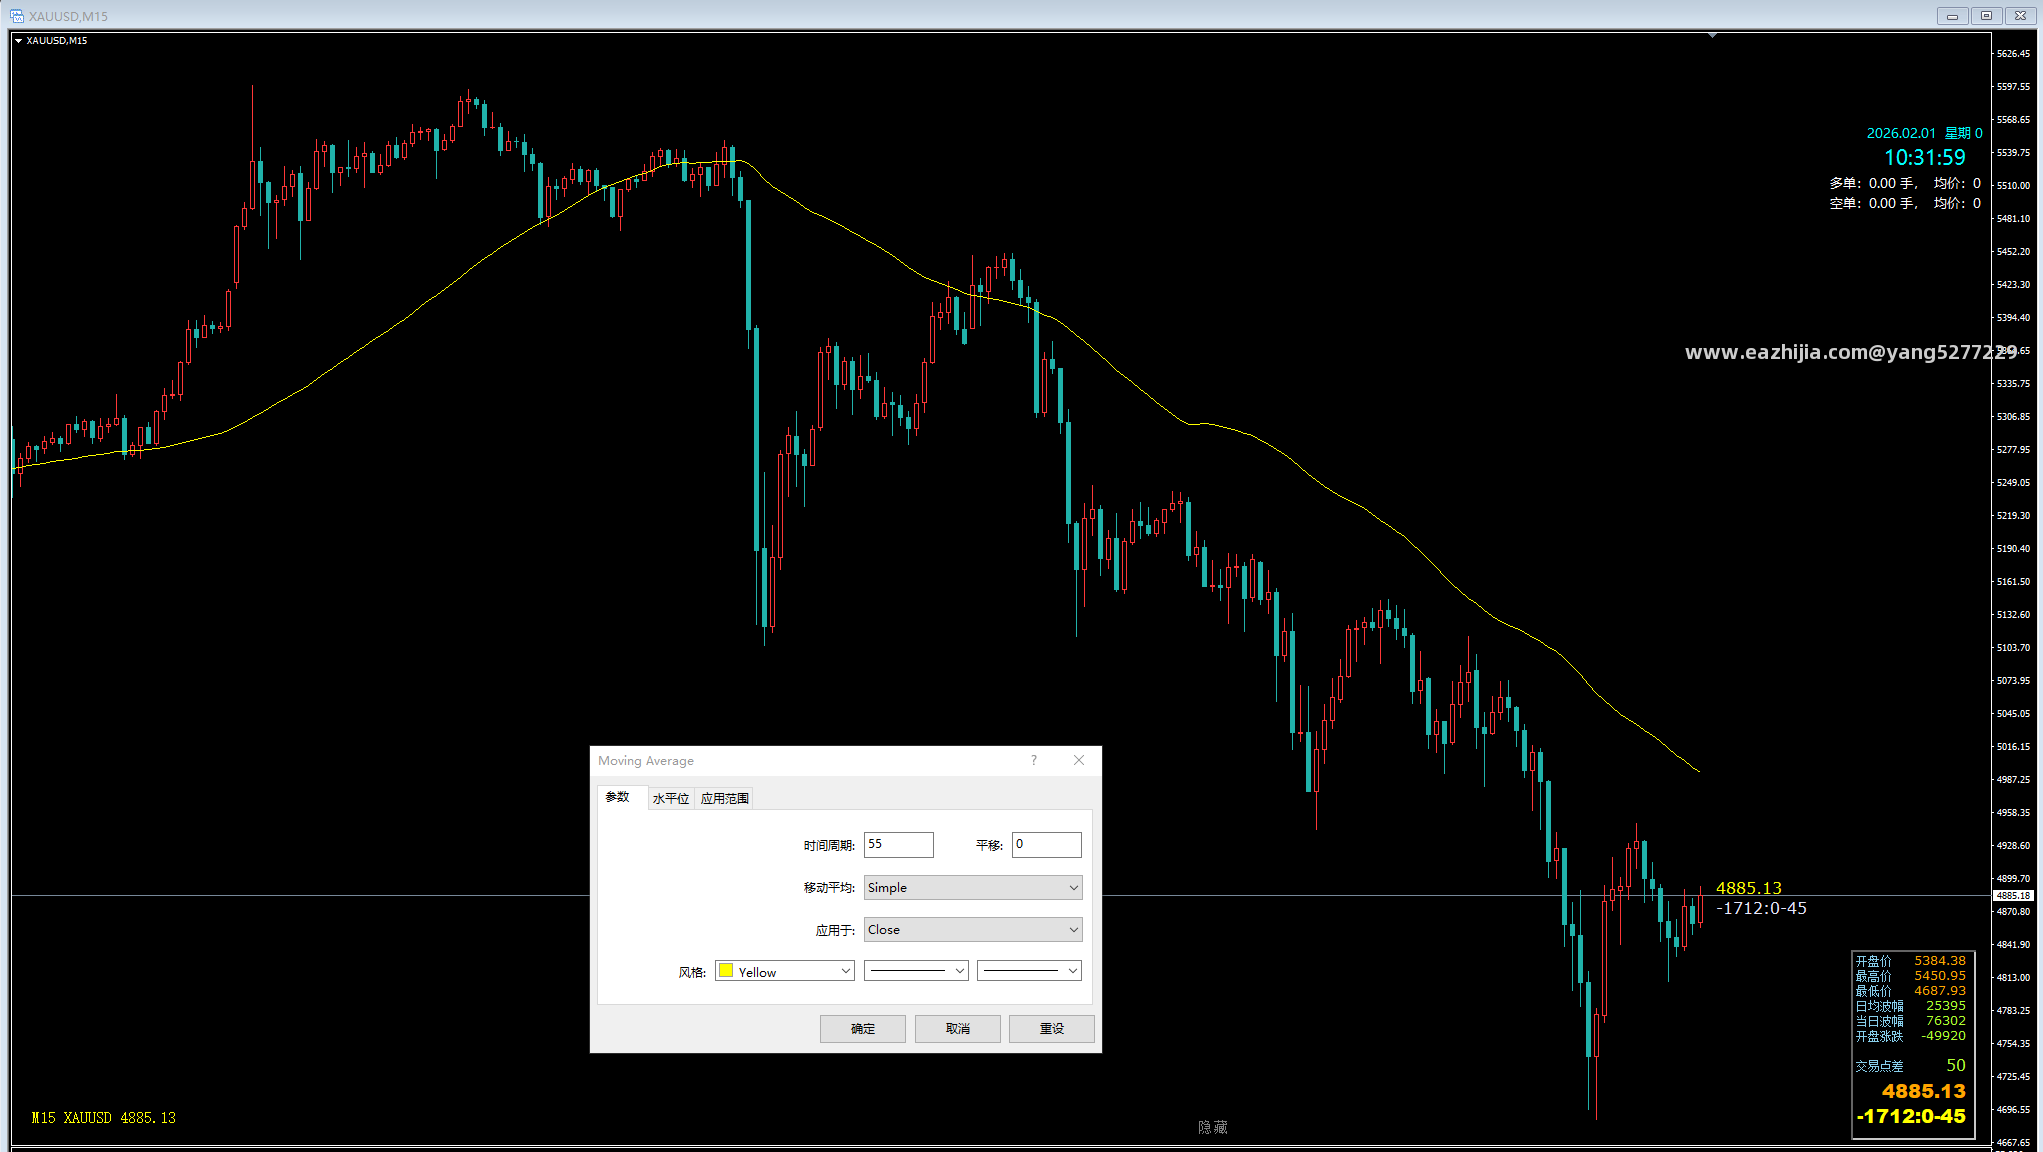Click the 平移 input field
Image resolution: width=2043 pixels, height=1152 pixels.
coord(1046,844)
